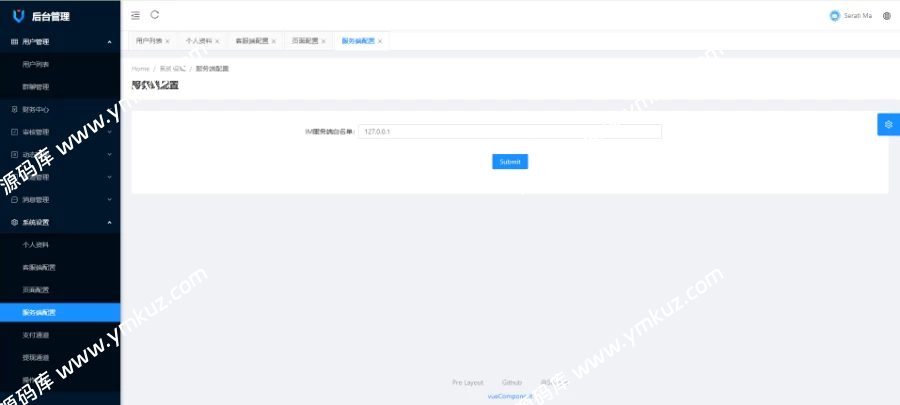The width and height of the screenshot is (900, 405).
Task: Focus the IM服务端白名单 input field
Action: (x=510, y=131)
